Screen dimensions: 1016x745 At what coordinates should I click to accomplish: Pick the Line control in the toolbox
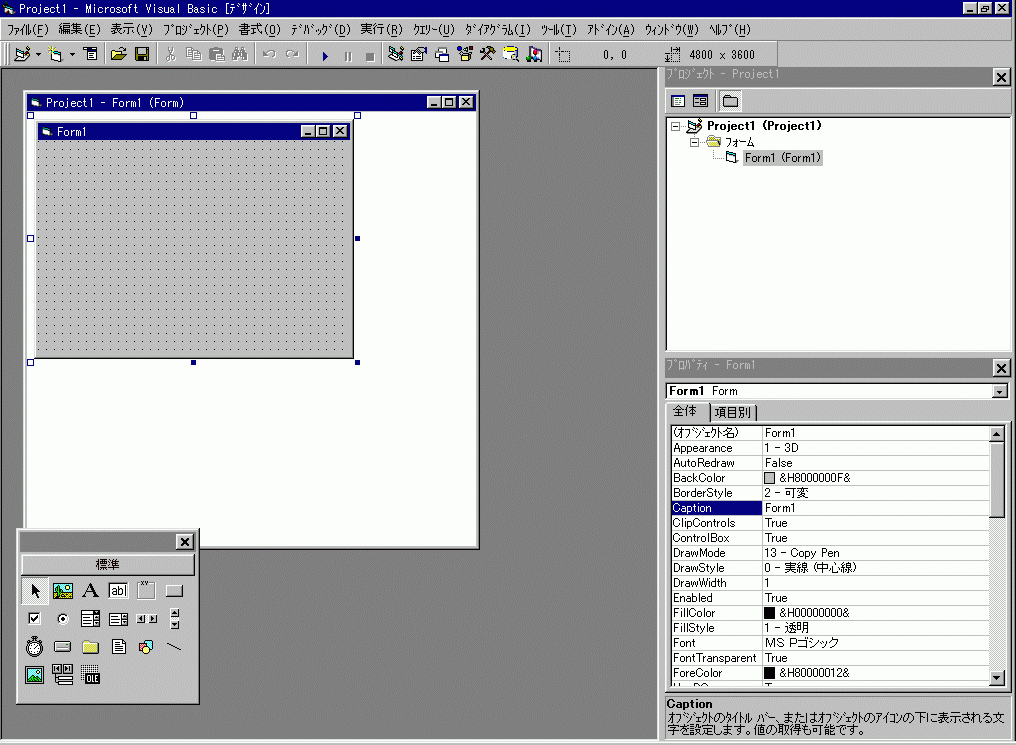pos(174,647)
